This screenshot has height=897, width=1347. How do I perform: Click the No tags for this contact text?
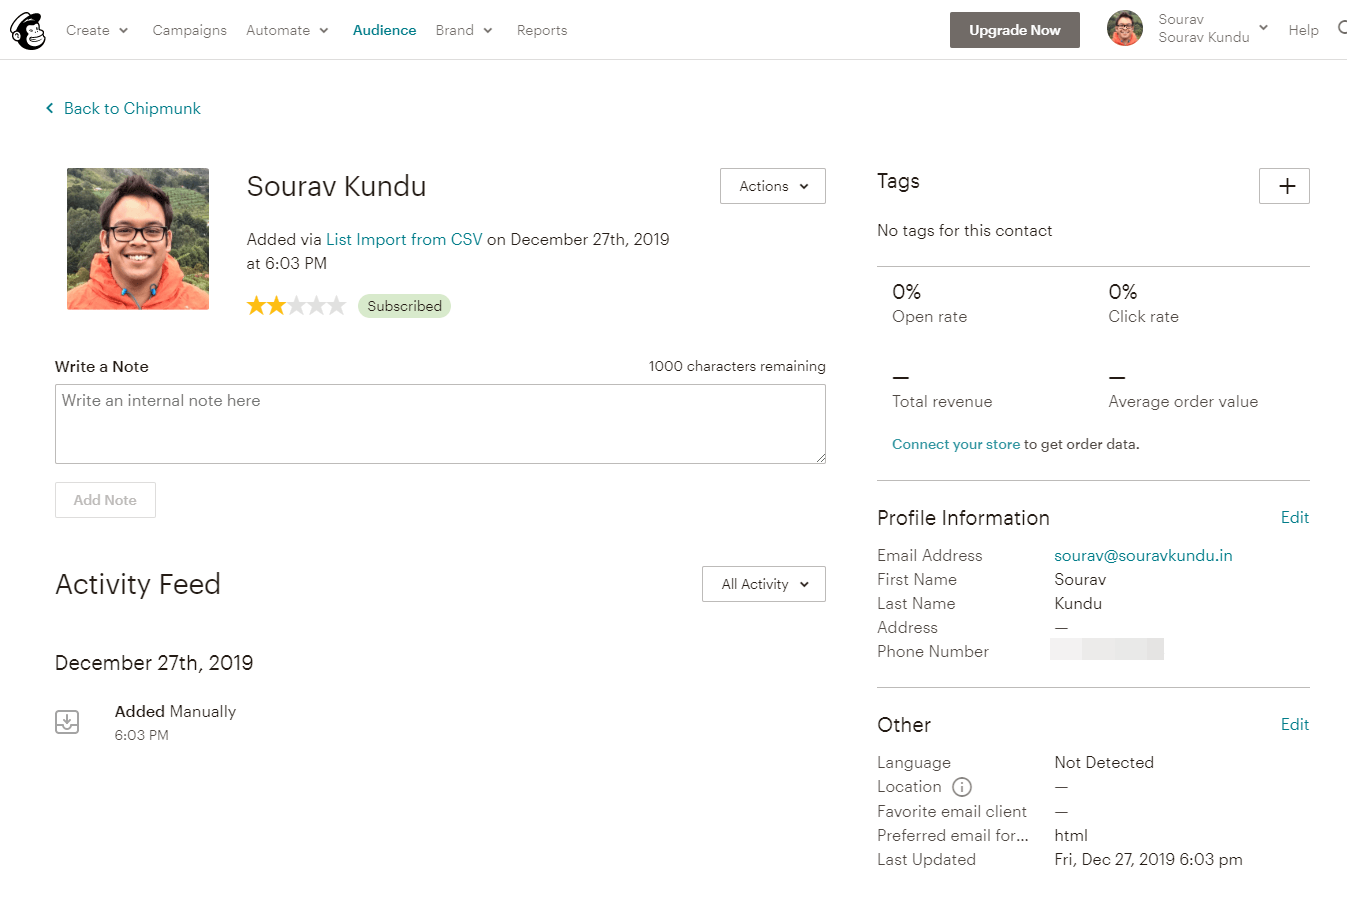pyautogui.click(x=964, y=230)
